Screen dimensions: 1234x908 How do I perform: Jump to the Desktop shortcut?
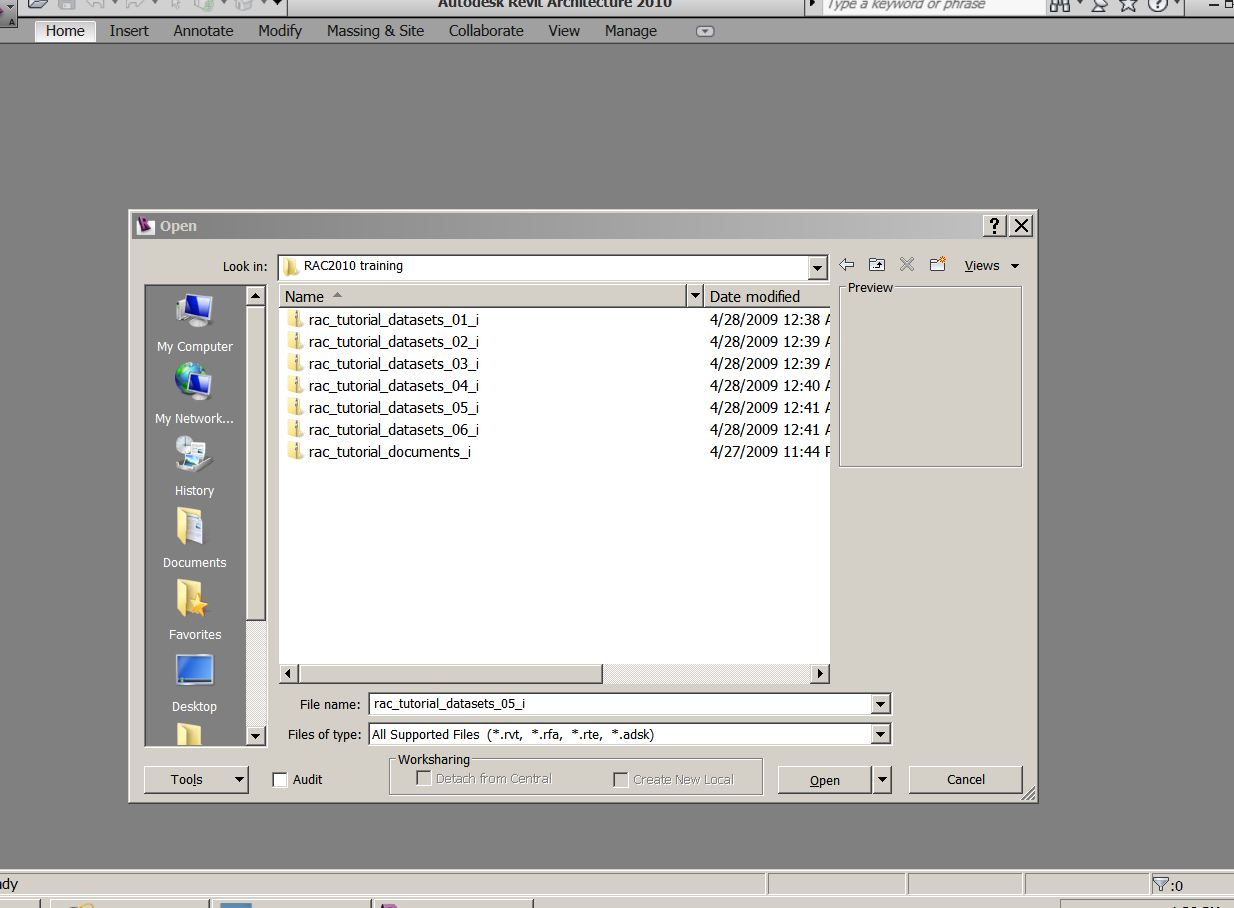(194, 685)
